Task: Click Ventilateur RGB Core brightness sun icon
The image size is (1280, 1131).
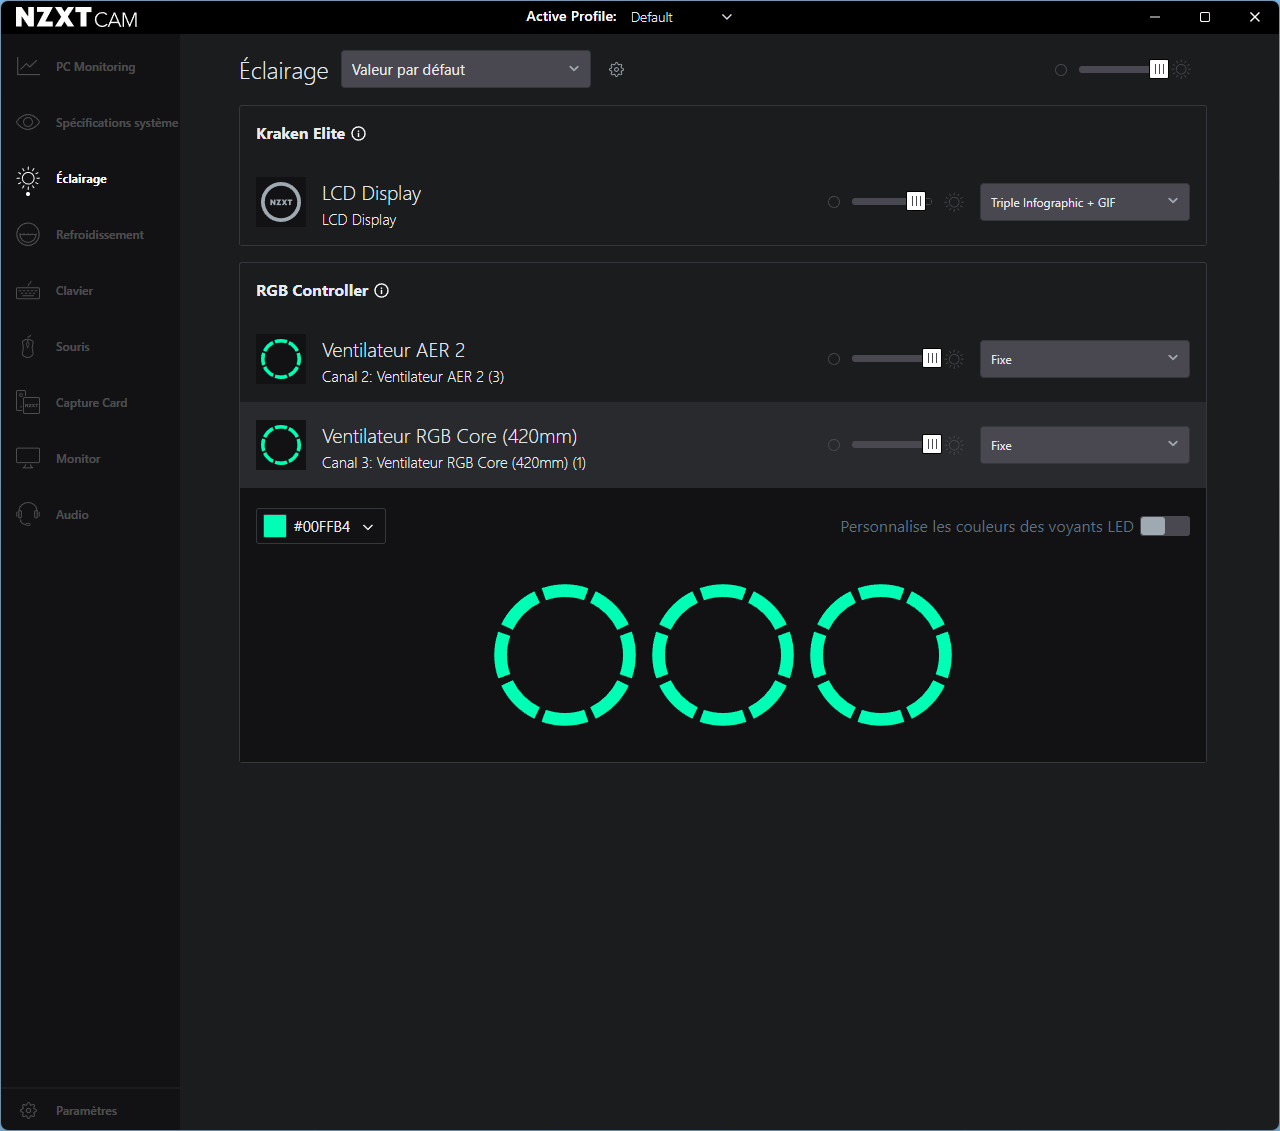Action: click(955, 445)
